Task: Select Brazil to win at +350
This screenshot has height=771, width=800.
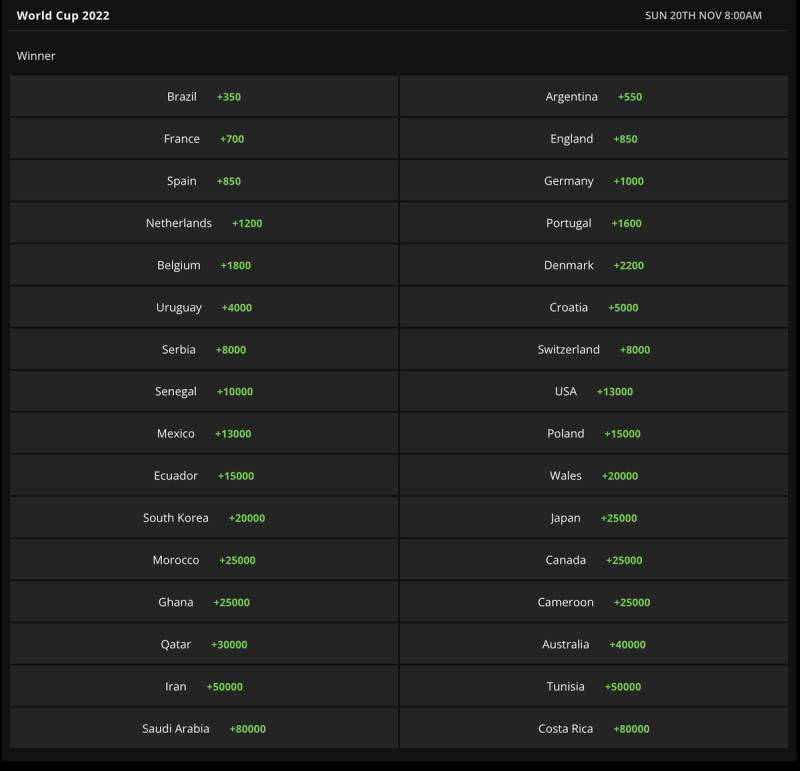Action: (x=204, y=97)
